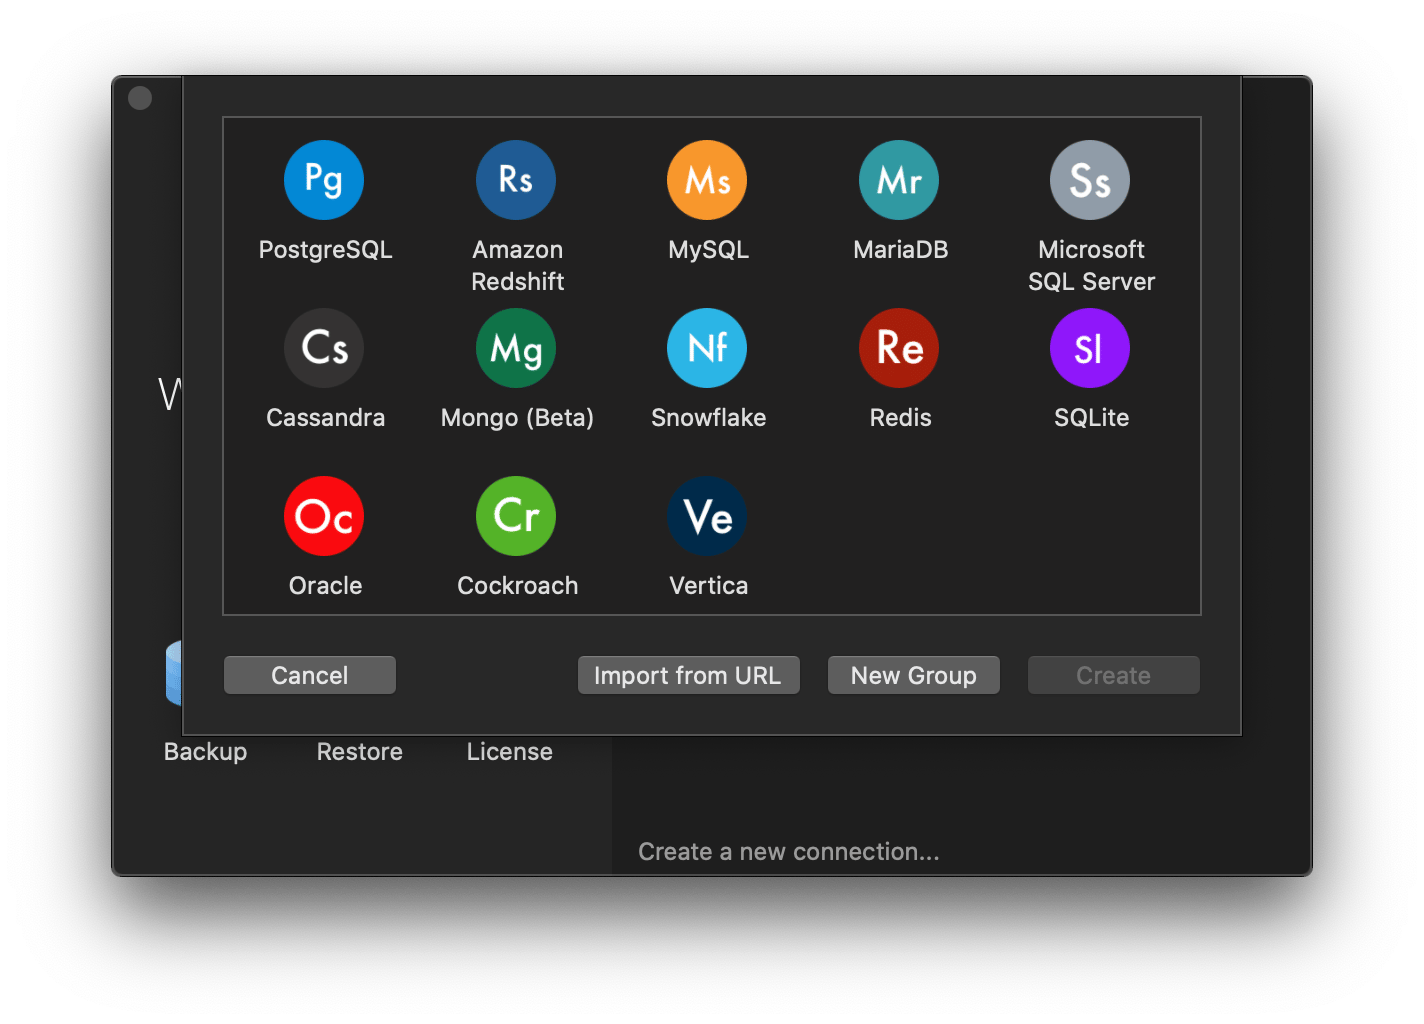
Task: Pick the MySQL Ms icon
Action: point(707,180)
